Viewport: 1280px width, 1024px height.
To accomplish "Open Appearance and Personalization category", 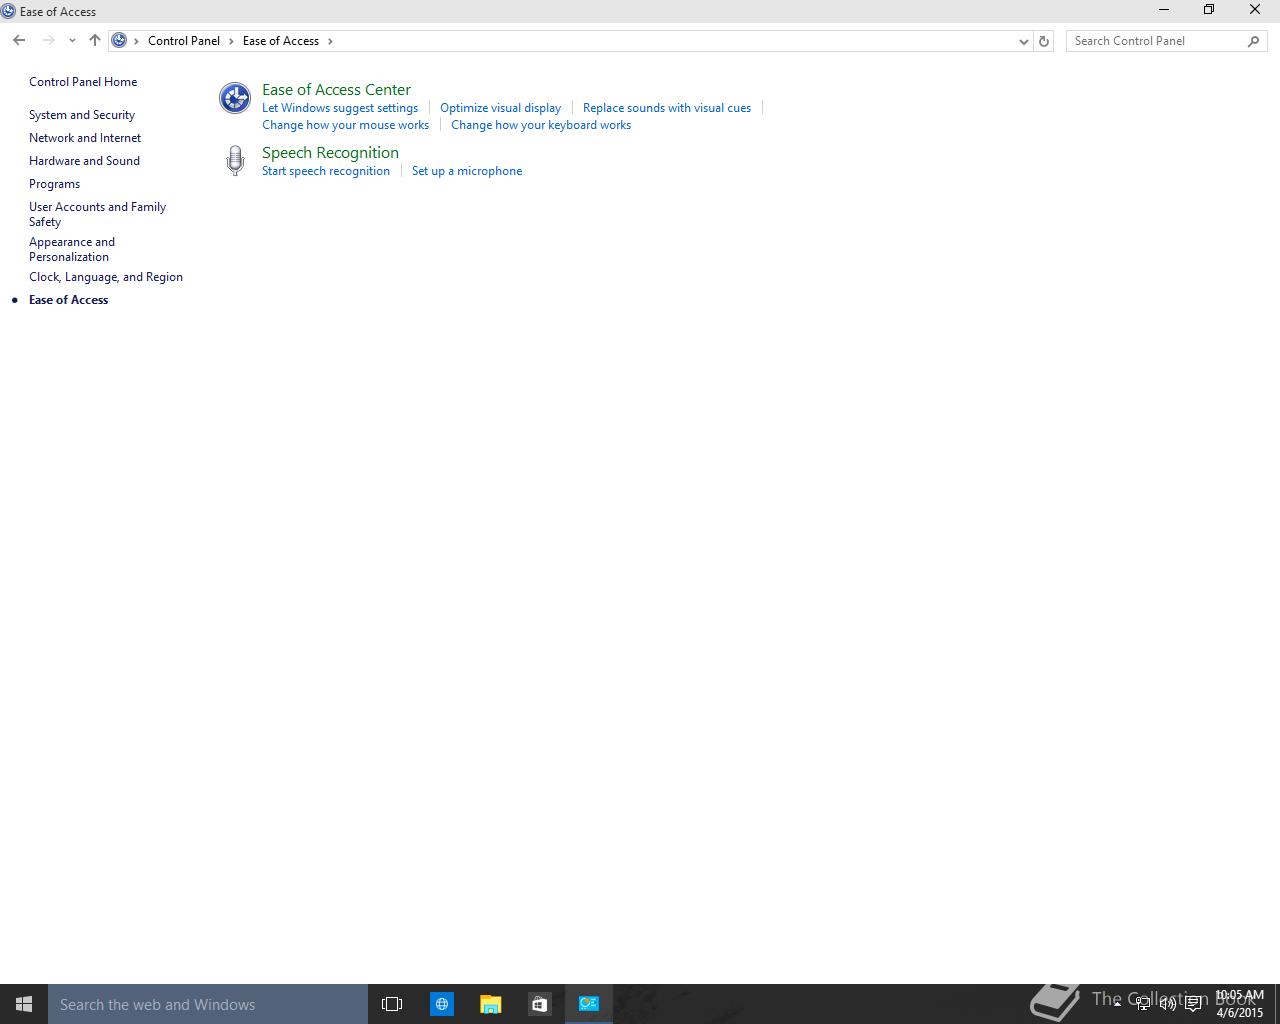I will [72, 249].
